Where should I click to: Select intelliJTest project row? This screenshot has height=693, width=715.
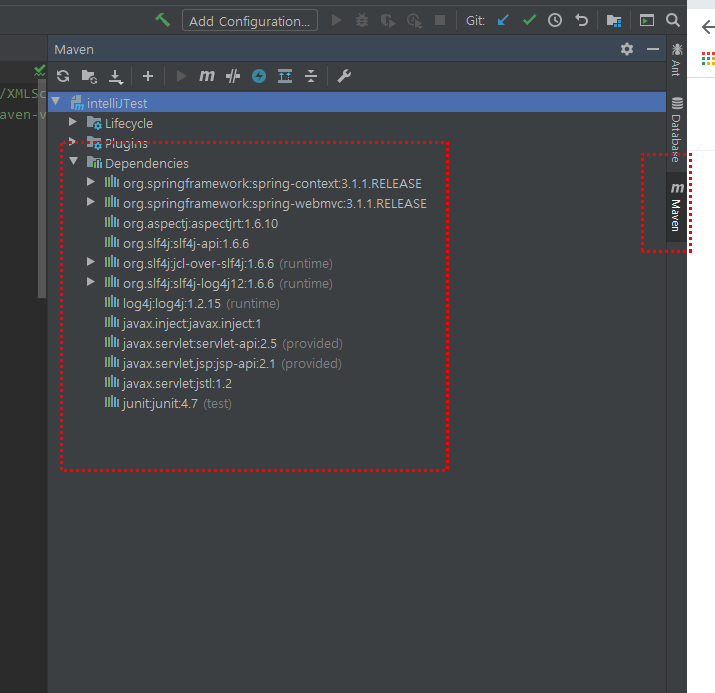(x=357, y=102)
